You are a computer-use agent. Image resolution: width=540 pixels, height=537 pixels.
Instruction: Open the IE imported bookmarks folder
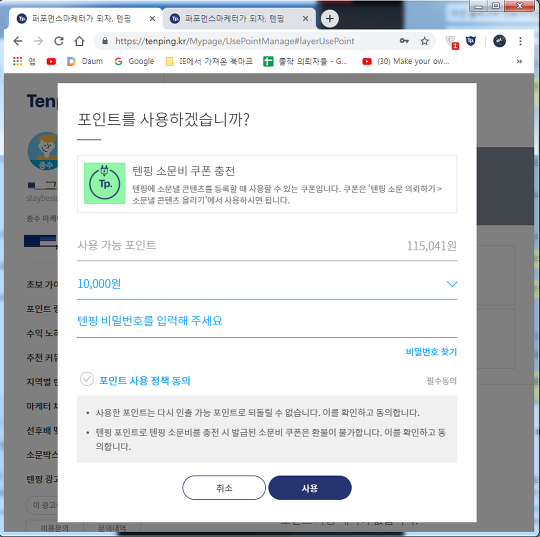tap(209, 61)
